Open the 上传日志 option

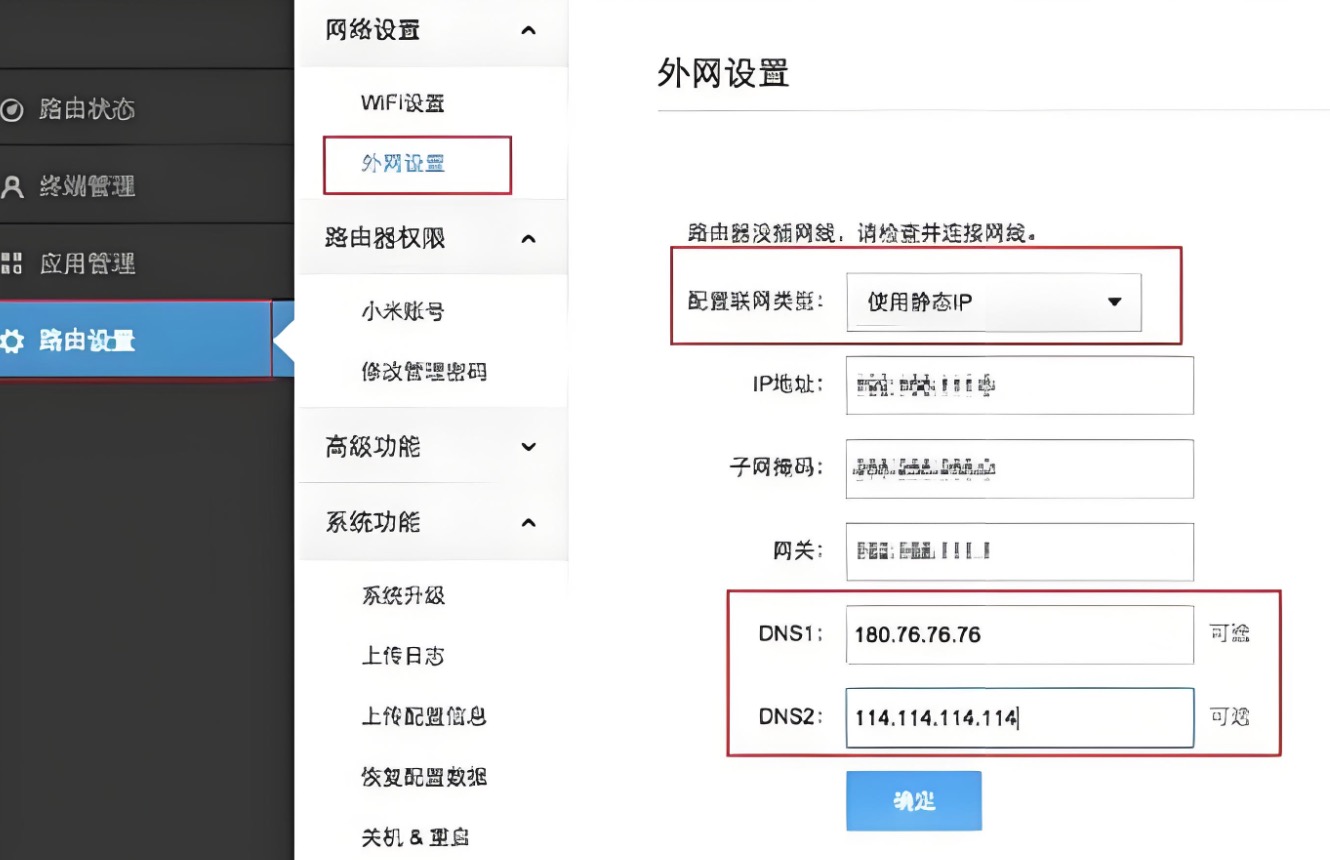click(402, 656)
